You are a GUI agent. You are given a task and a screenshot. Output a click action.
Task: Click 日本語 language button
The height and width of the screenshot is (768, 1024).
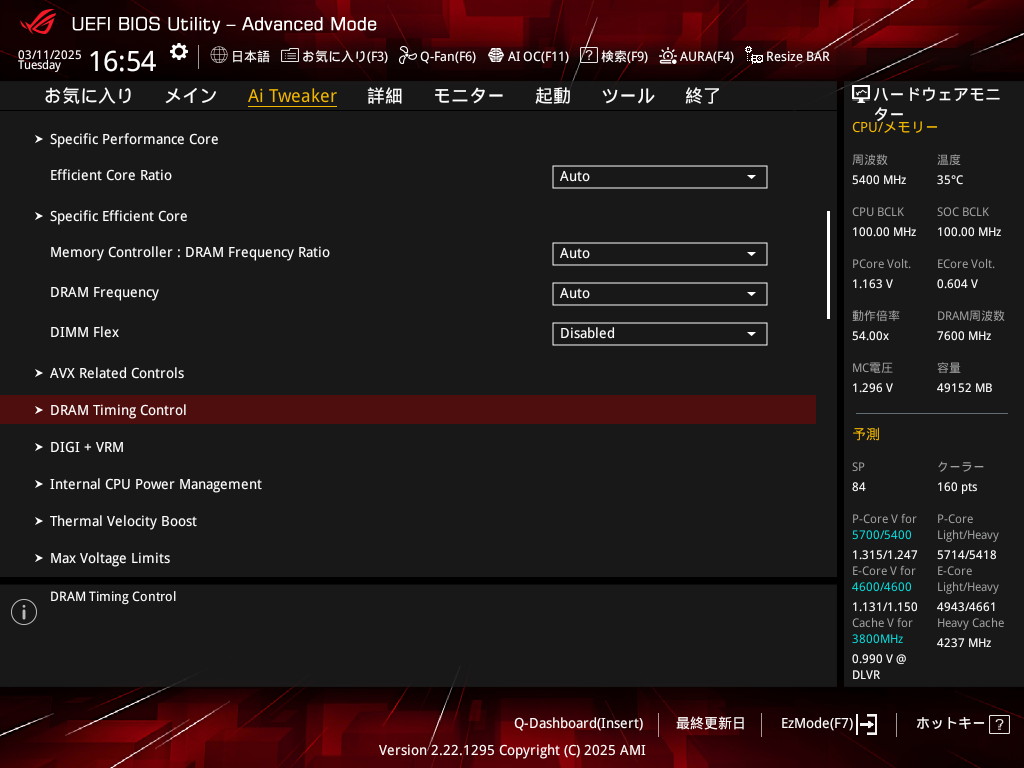point(240,56)
